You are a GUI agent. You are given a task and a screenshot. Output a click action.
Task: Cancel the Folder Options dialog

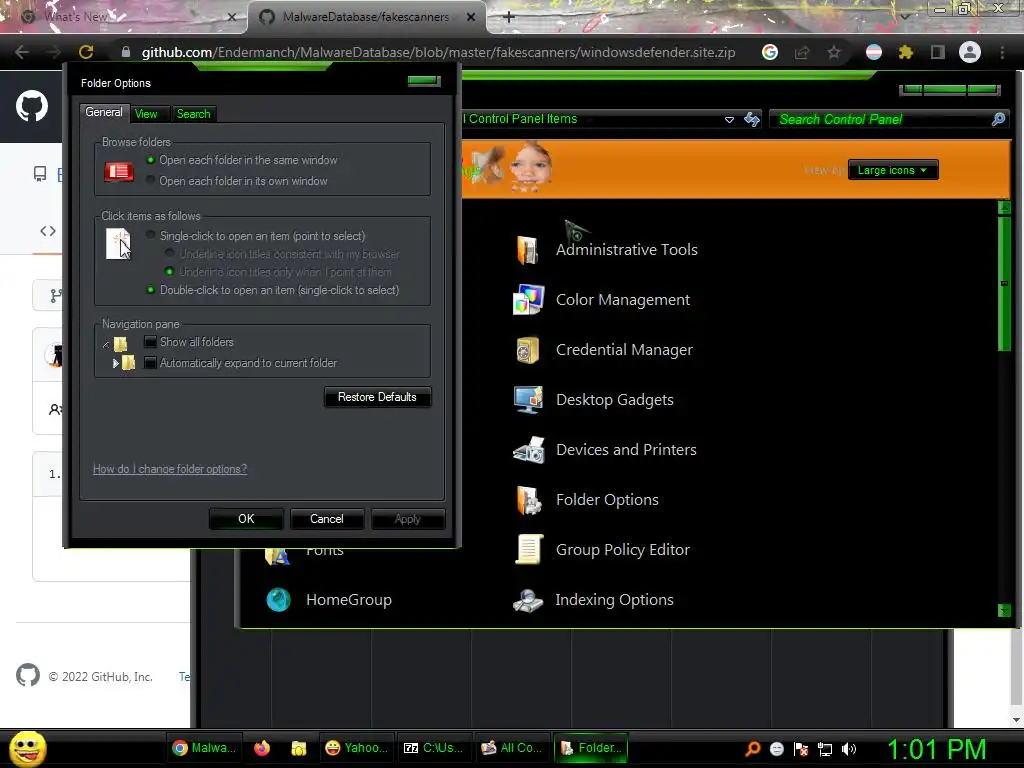pyautogui.click(x=327, y=519)
